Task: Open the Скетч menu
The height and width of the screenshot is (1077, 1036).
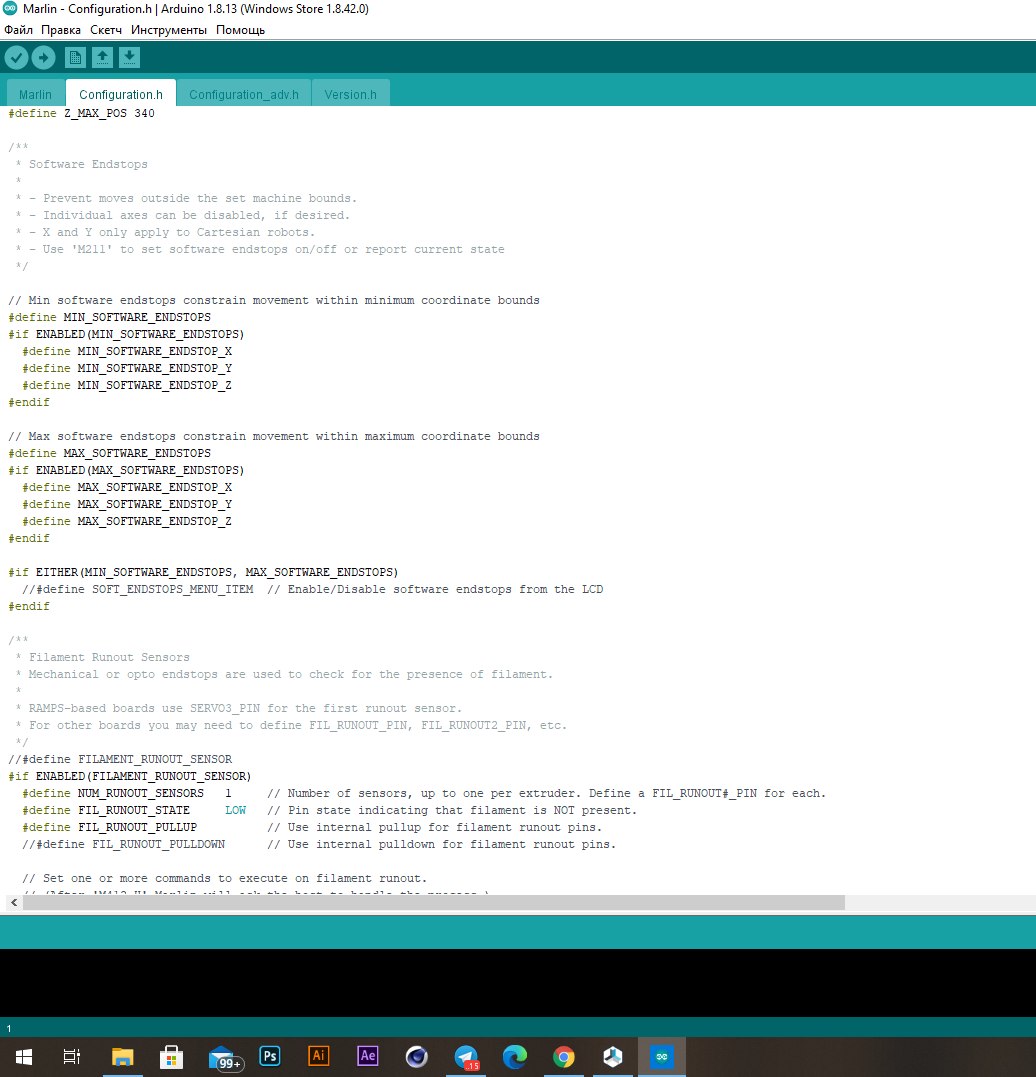Action: tap(106, 30)
